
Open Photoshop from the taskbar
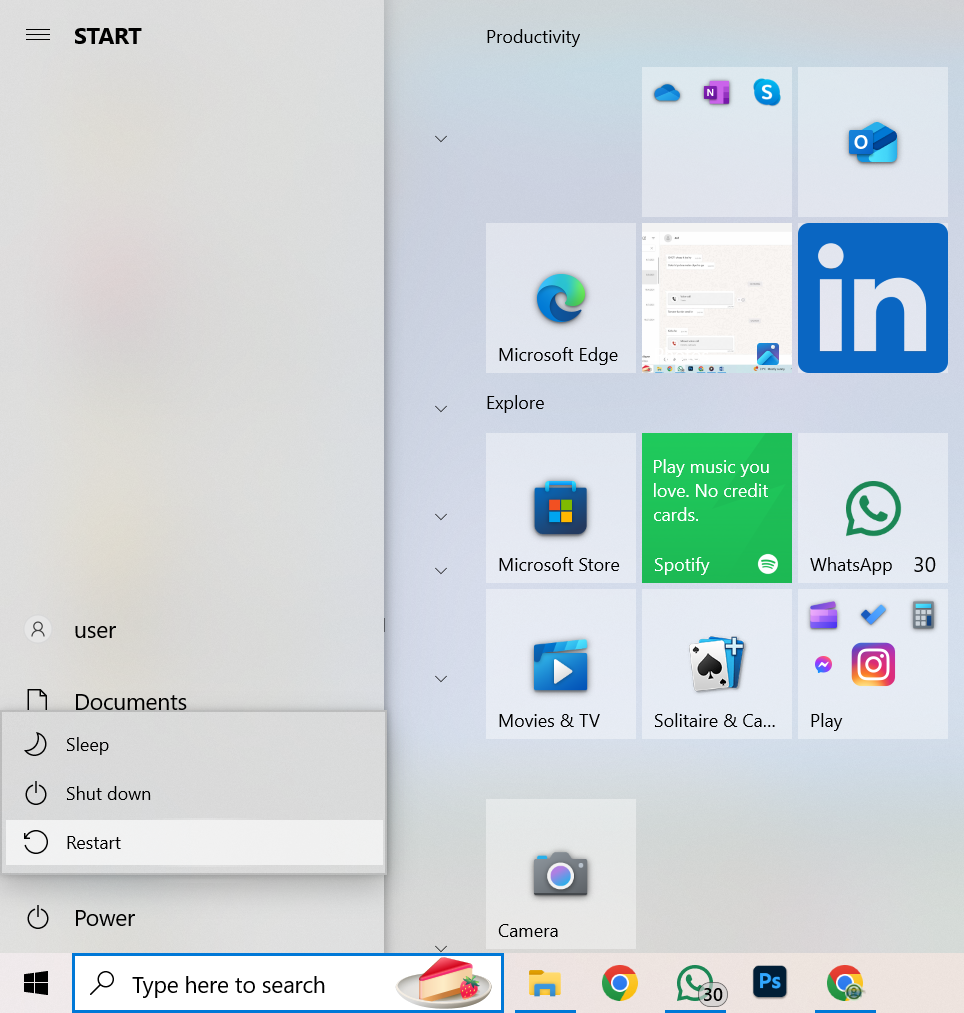click(x=770, y=983)
